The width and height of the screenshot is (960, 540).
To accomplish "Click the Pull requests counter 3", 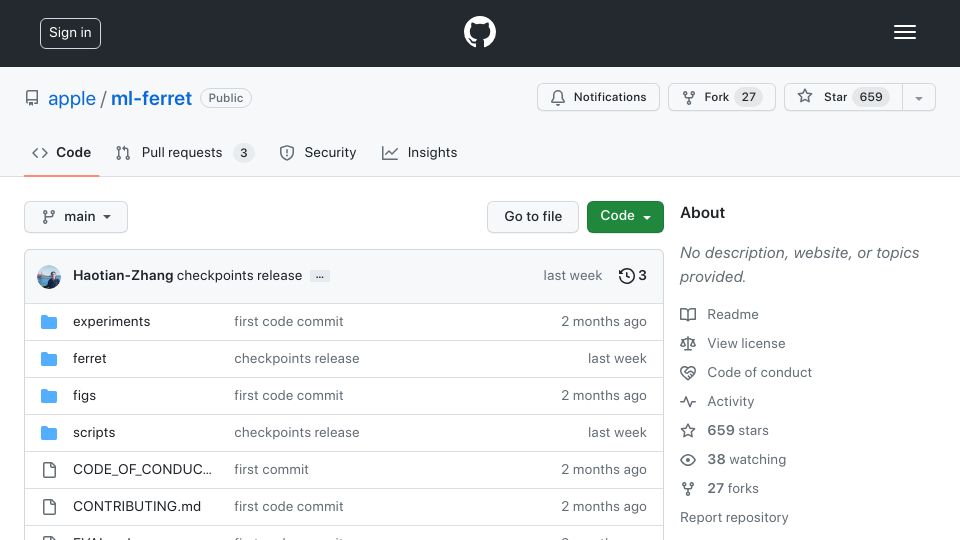I will tap(244, 153).
